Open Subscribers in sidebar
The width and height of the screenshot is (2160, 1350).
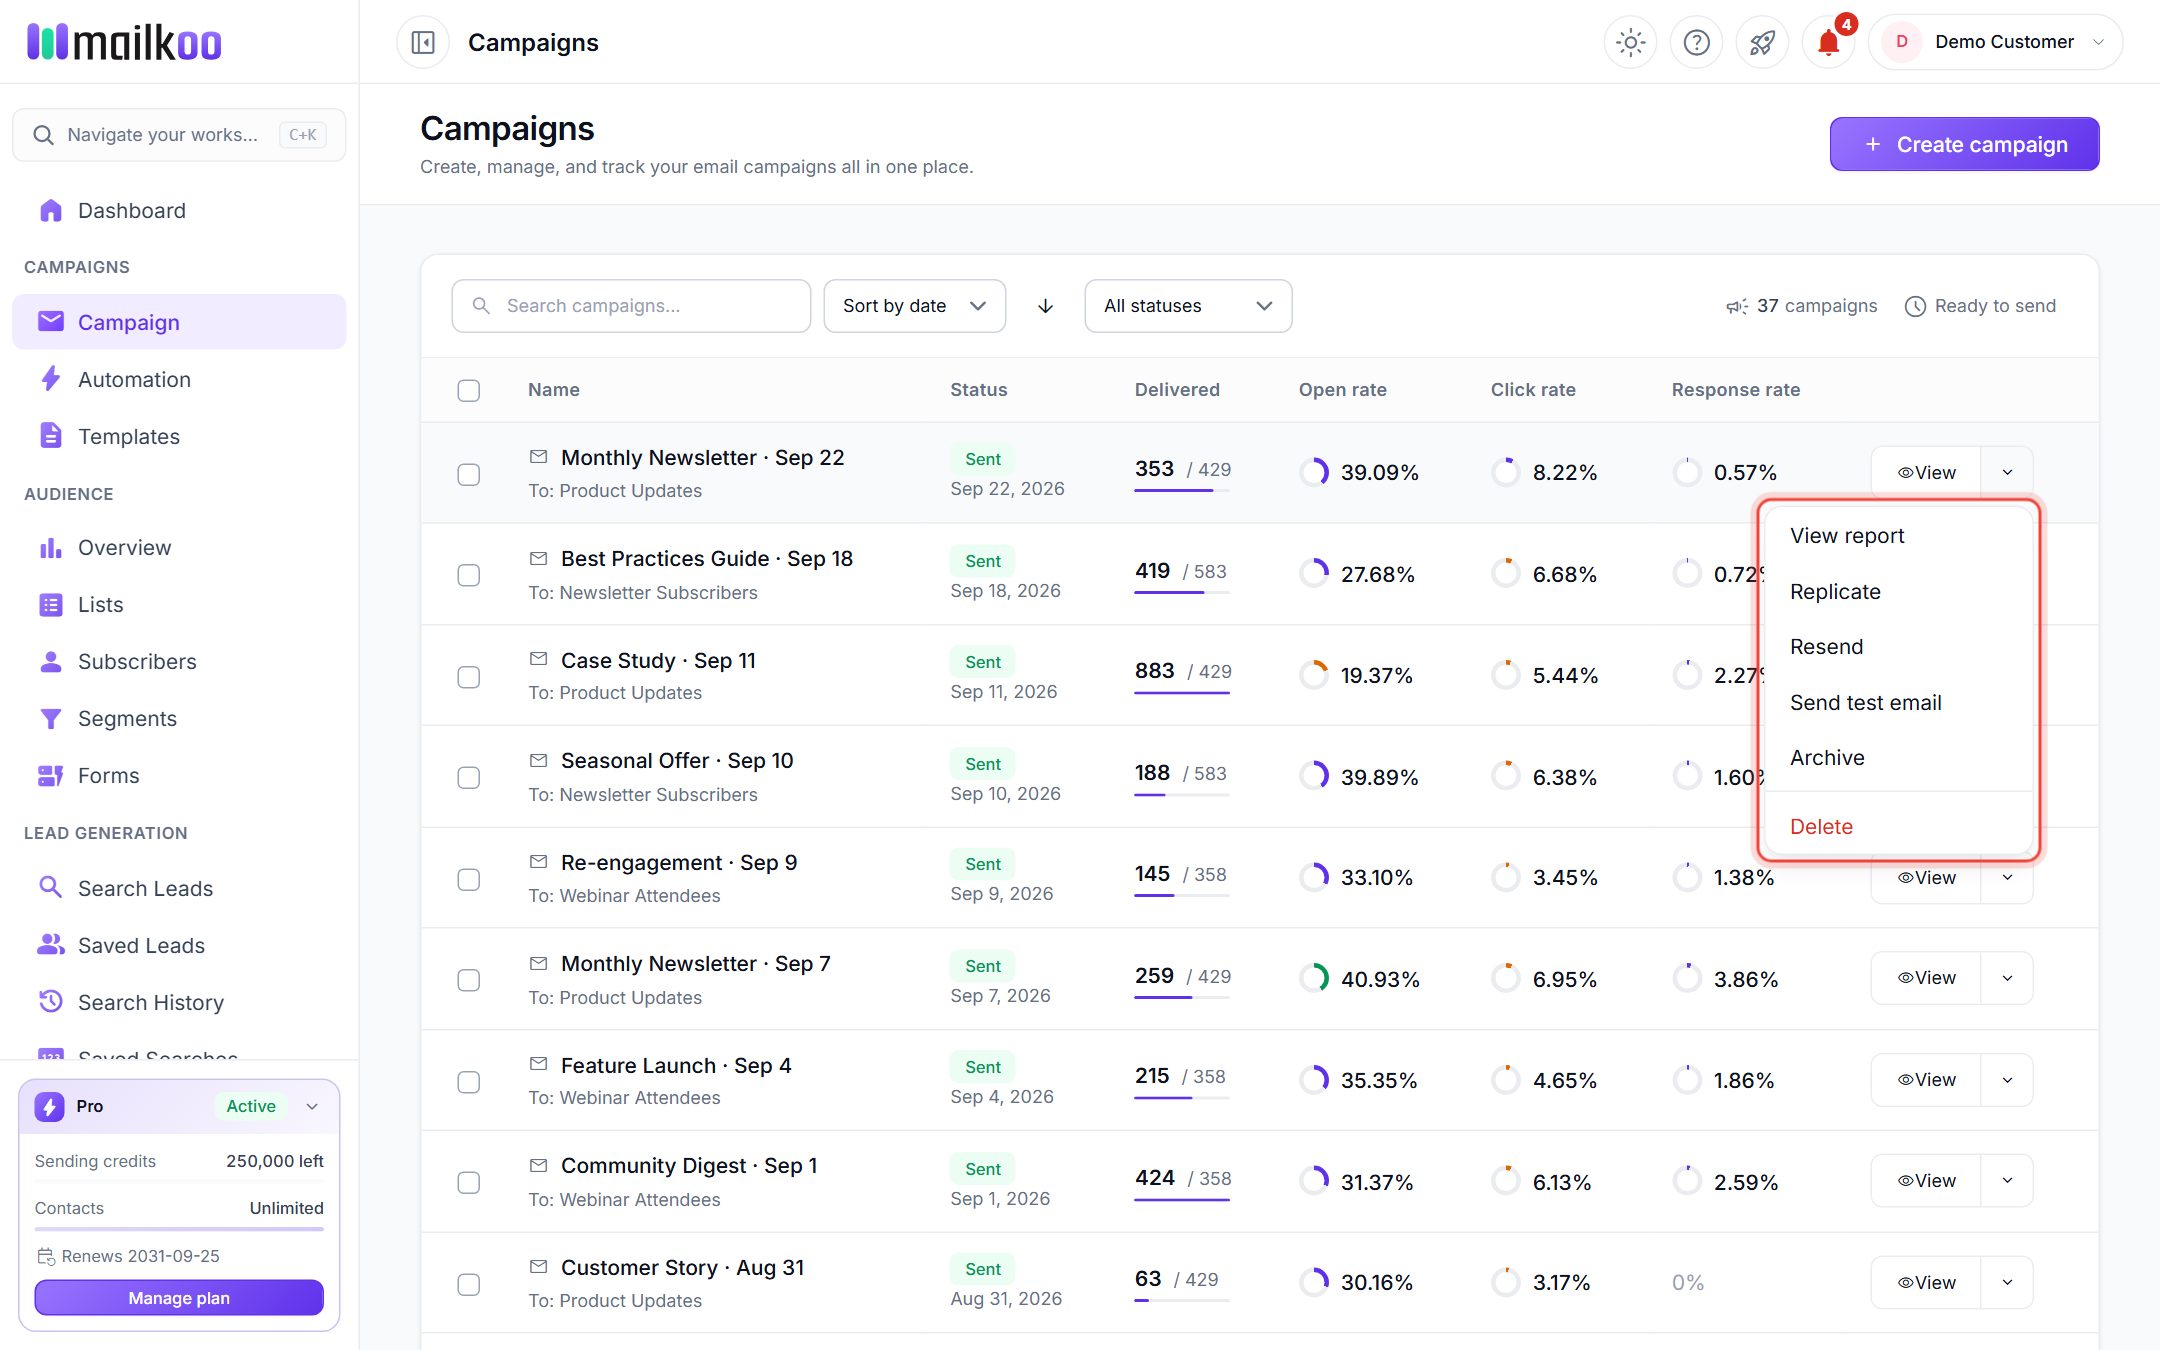(179, 661)
